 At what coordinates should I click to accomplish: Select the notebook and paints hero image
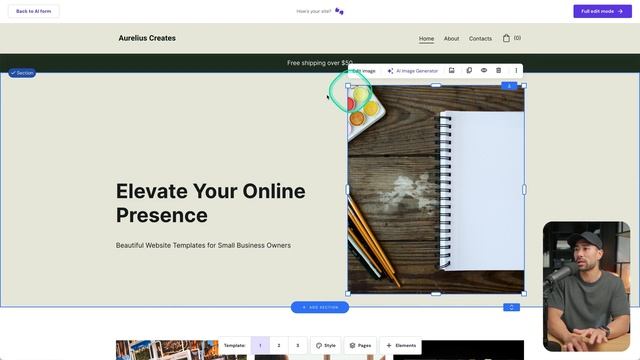tap(436, 189)
